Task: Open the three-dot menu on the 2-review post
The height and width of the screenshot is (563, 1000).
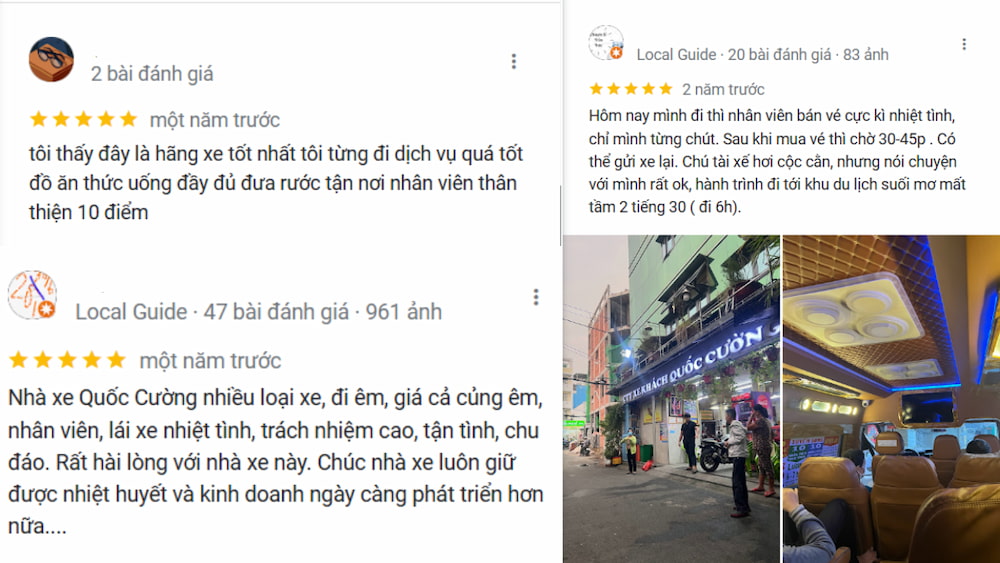Action: [x=513, y=61]
